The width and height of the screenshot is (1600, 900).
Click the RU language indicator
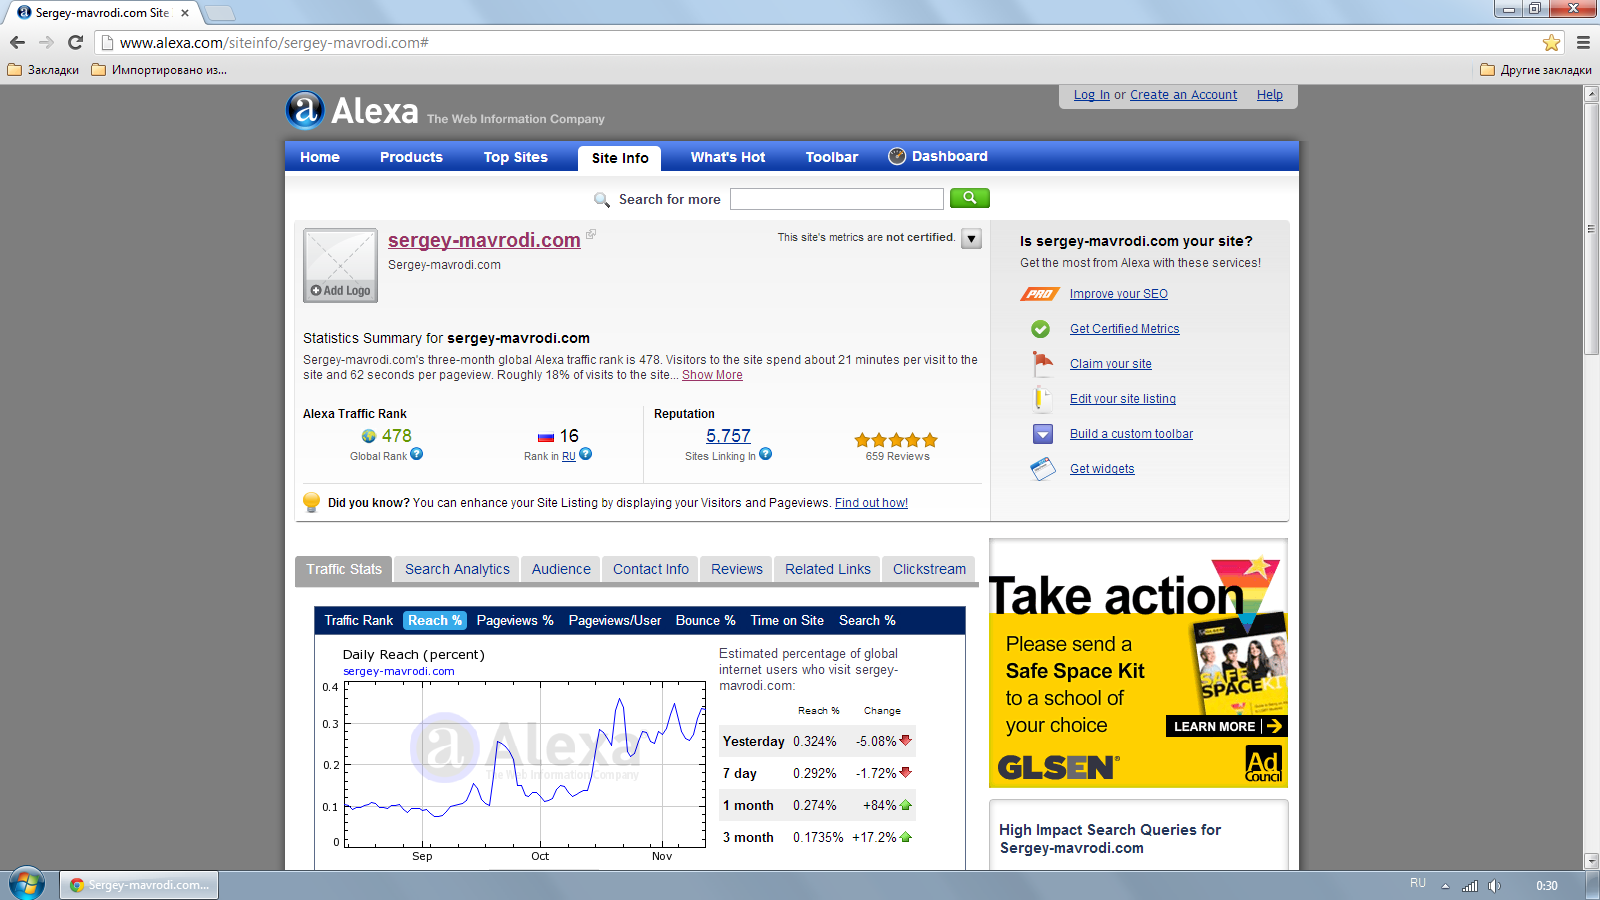(1418, 883)
